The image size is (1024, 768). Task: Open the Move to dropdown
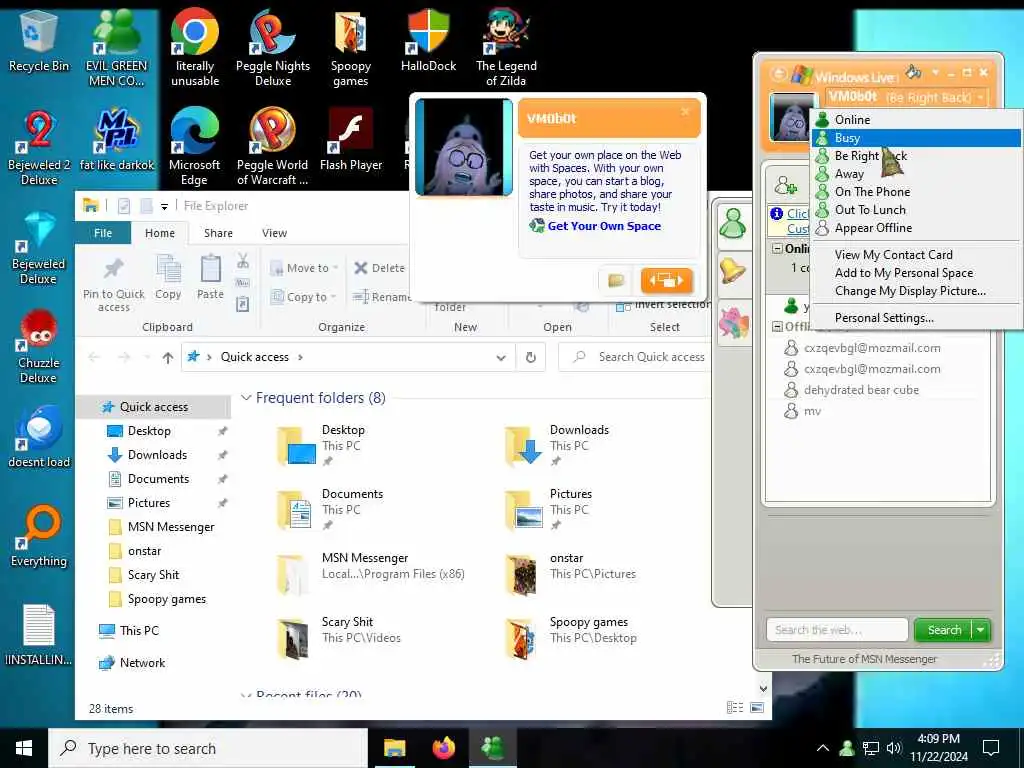304,268
